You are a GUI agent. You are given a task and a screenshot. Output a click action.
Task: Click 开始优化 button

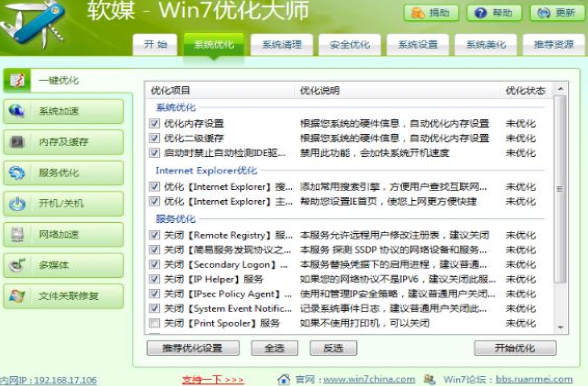click(x=515, y=348)
